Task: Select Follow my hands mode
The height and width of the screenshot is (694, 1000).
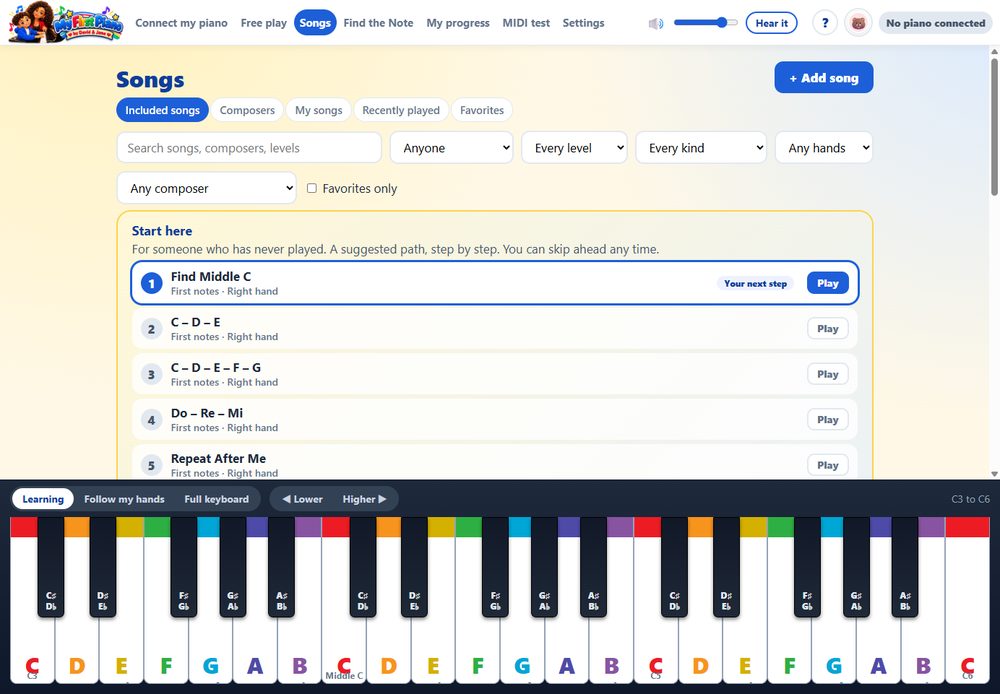Action: click(124, 499)
